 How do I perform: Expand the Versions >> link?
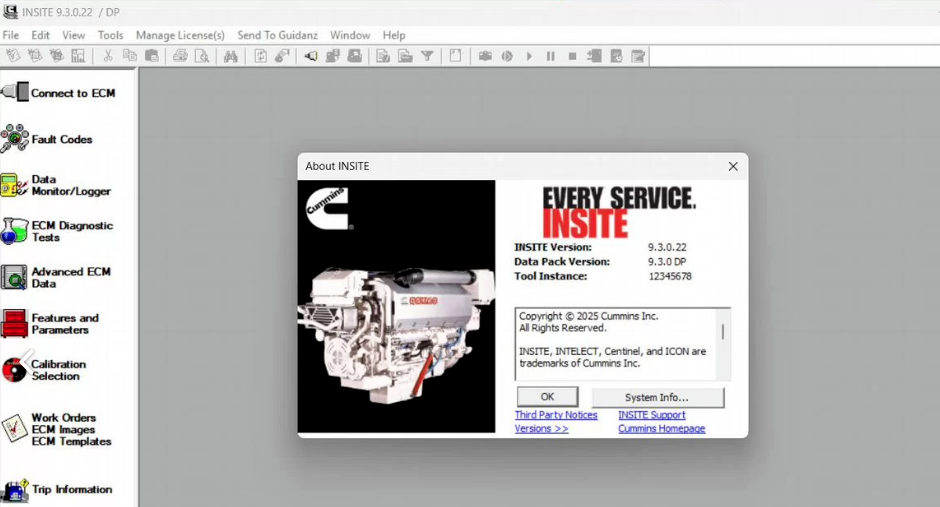(541, 428)
